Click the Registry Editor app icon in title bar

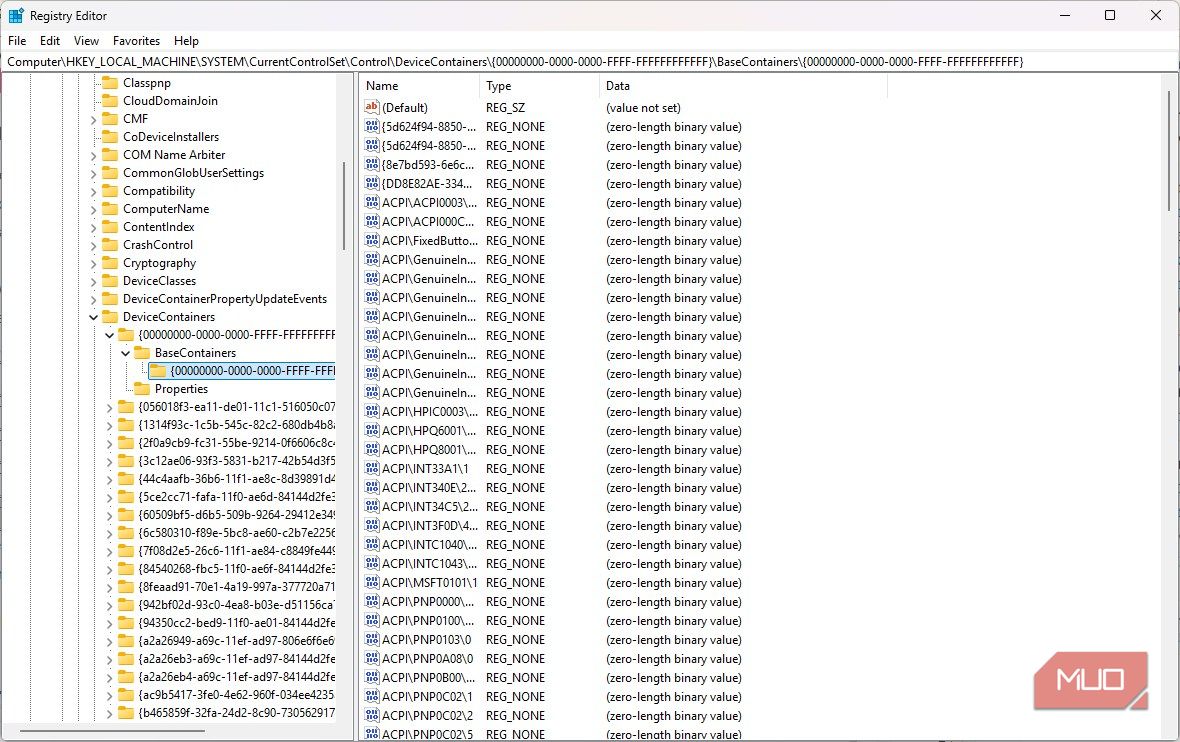16,16
